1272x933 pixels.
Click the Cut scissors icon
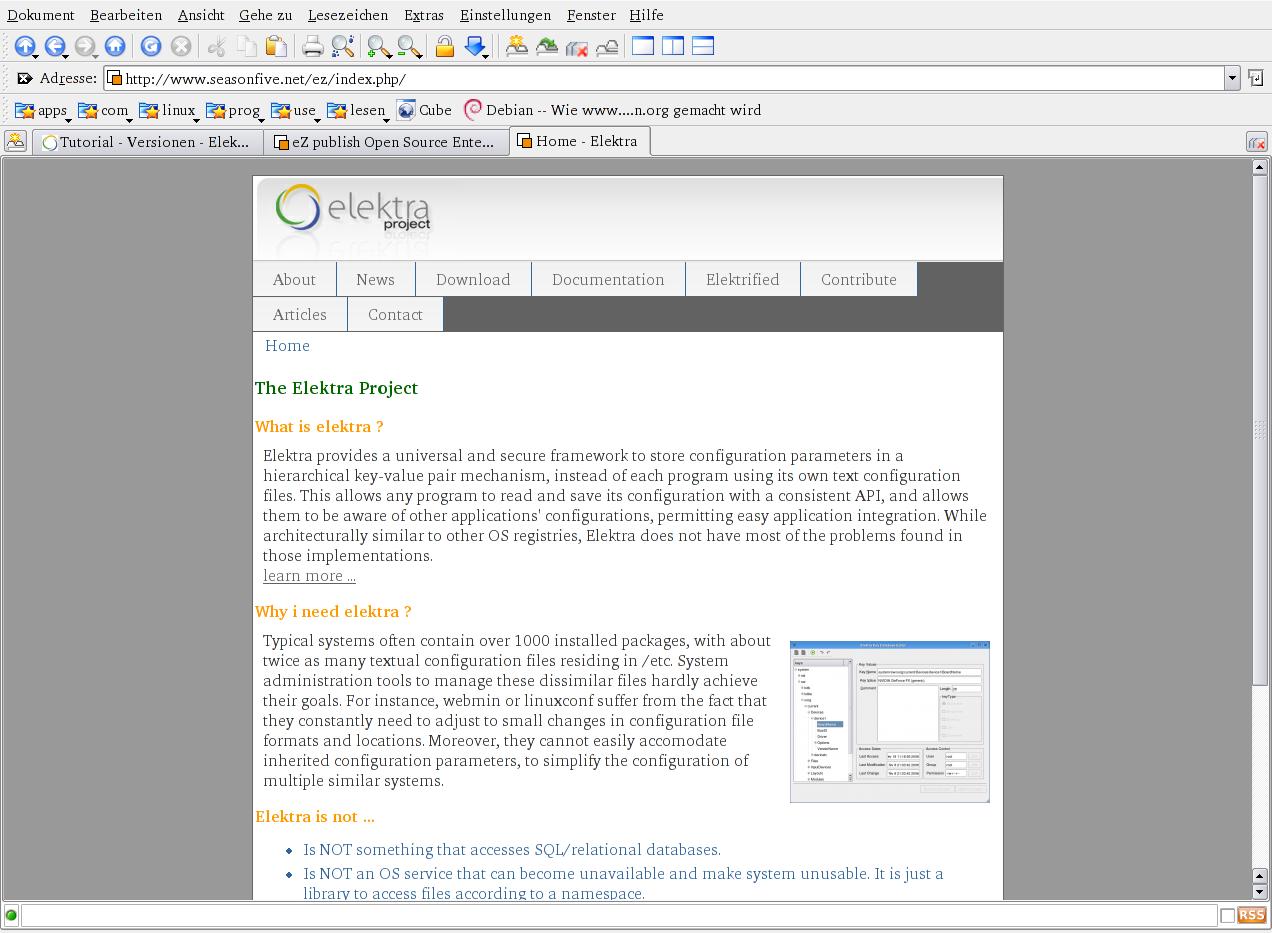click(217, 46)
